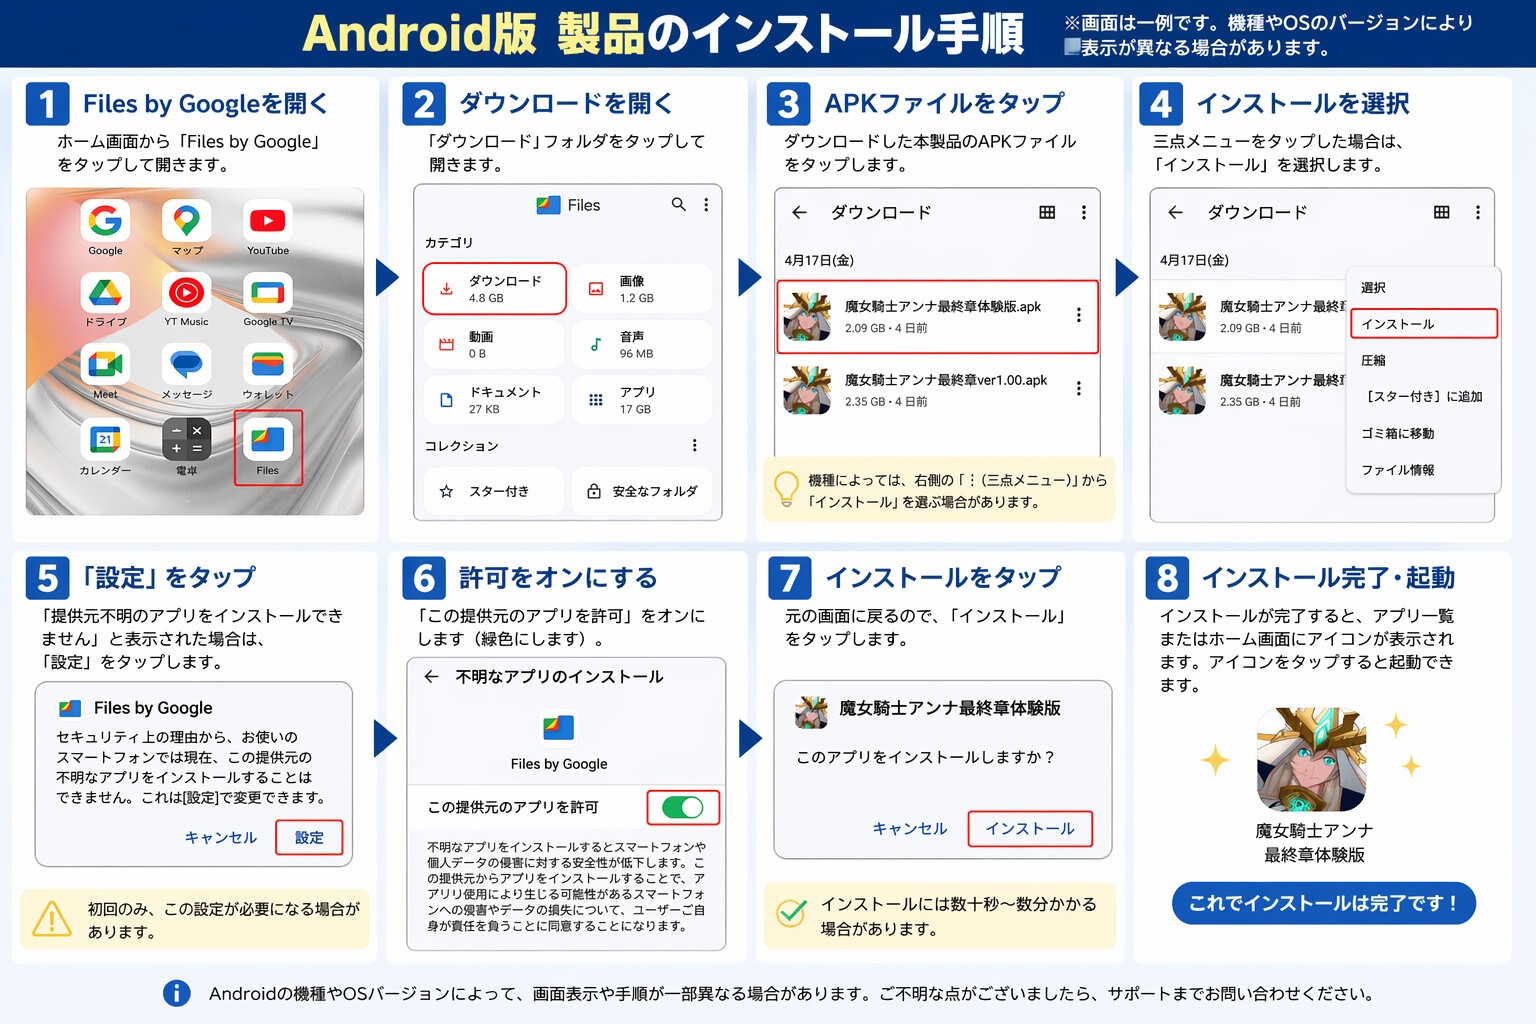1536x1024 pixels.
Task: Tap back arrow on unknown apps install screen
Action: 431,677
